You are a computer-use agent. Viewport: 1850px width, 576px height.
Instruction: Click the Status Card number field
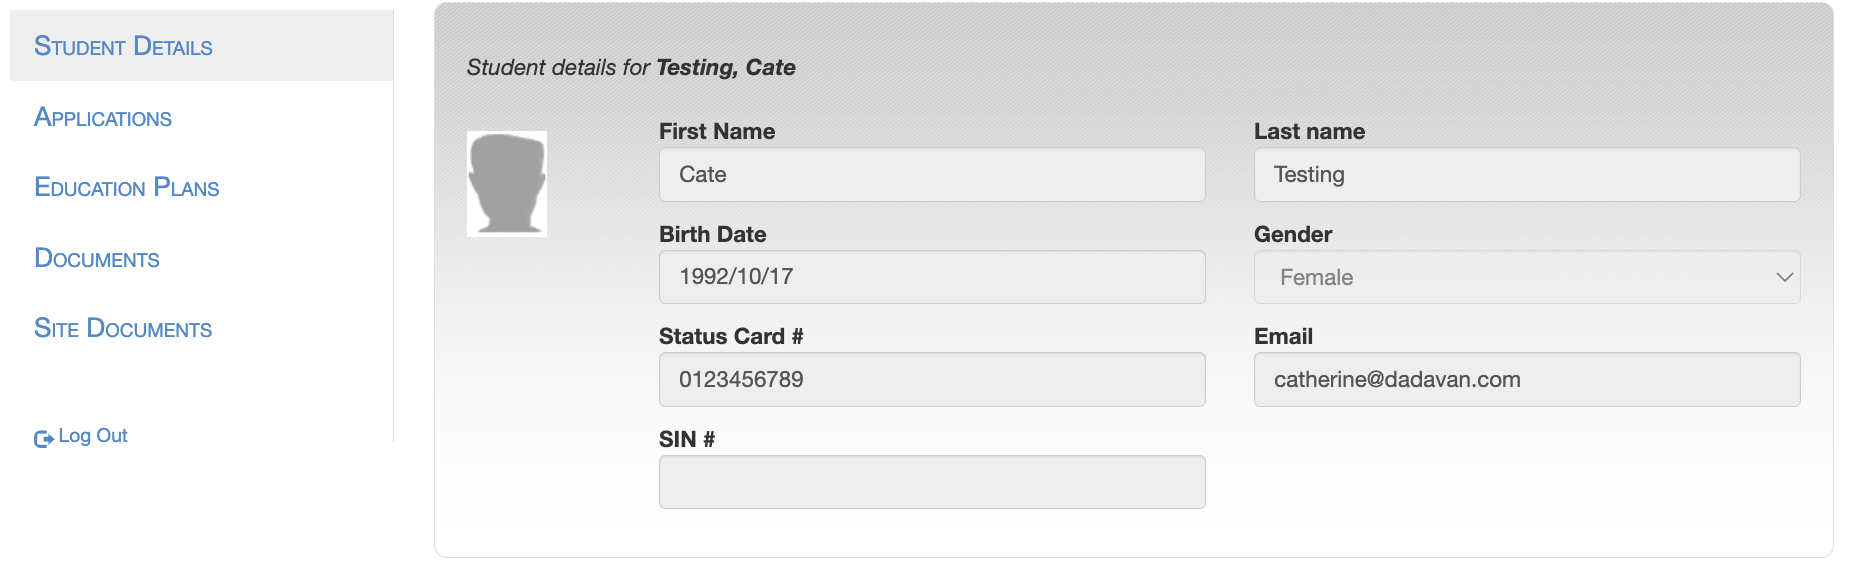click(932, 379)
